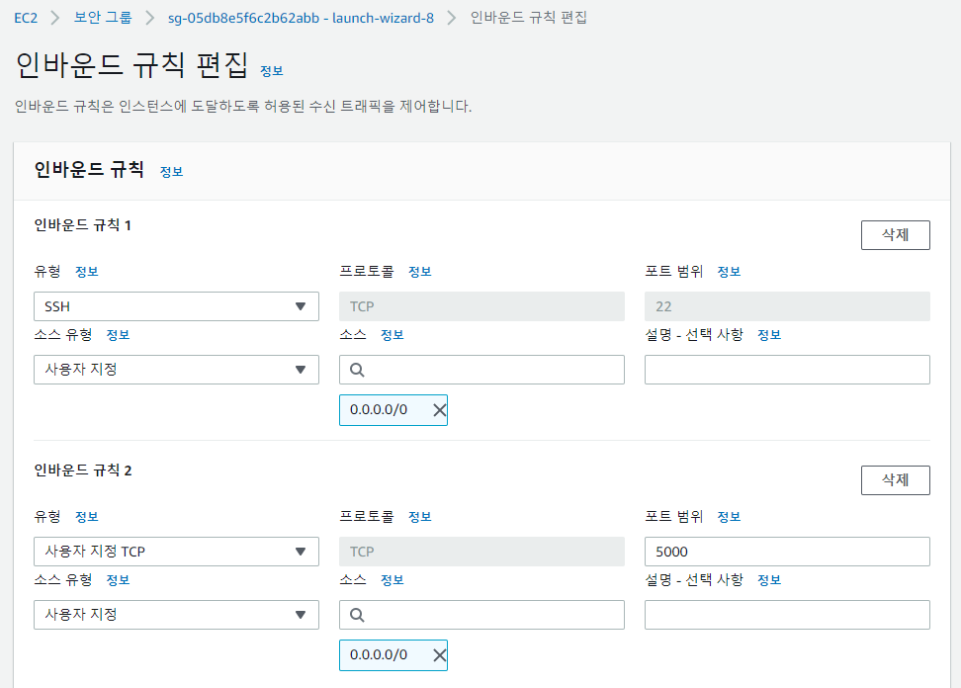Click 인바운드 규칙 편집 breadcrumb text
This screenshot has width=961, height=688.
(x=528, y=18)
